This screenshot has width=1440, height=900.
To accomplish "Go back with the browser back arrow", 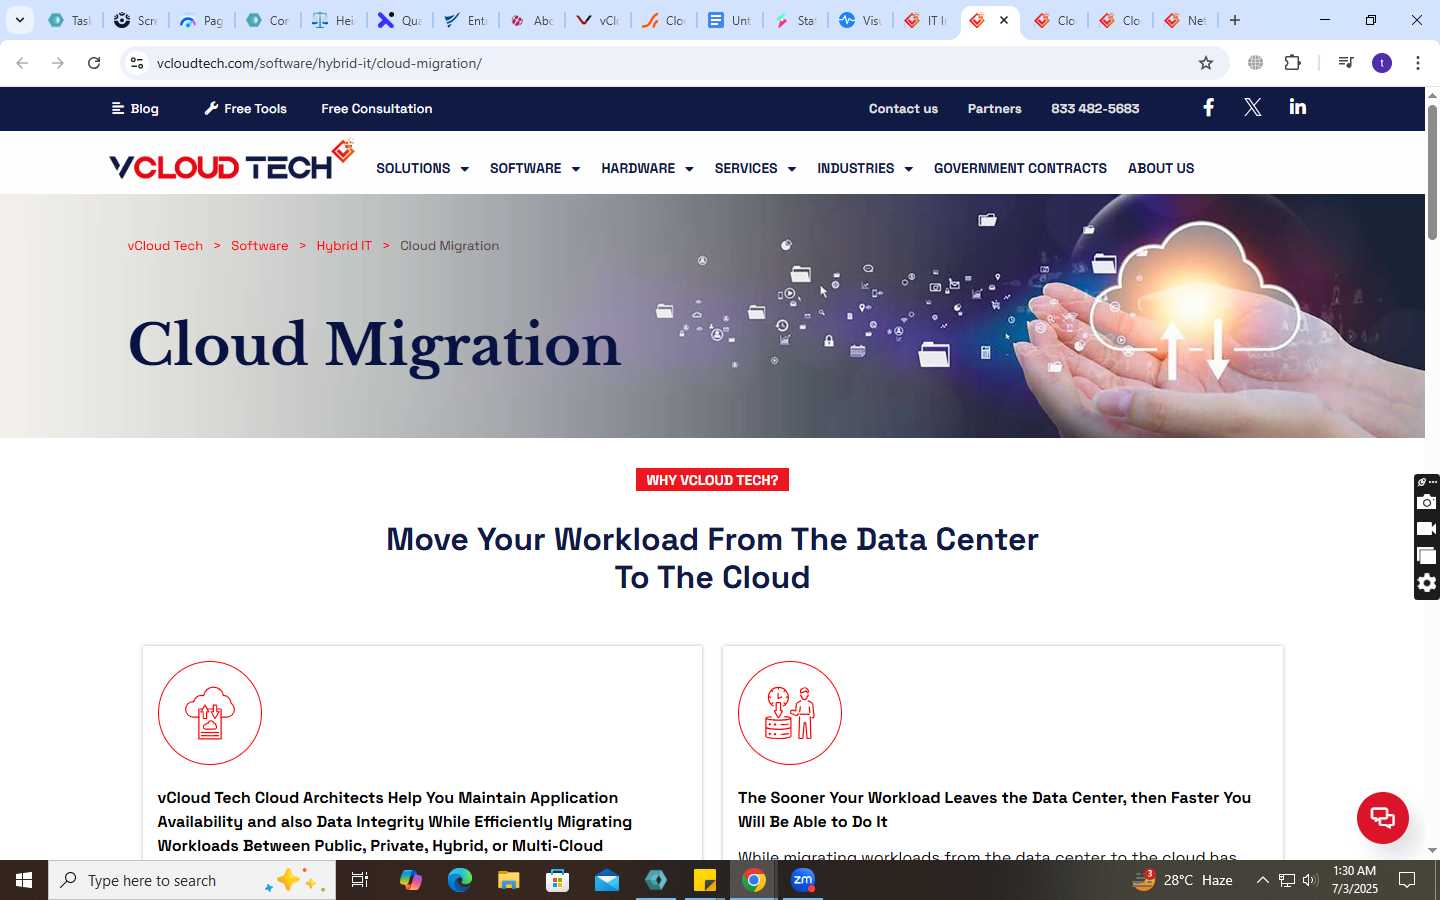I will coord(22,63).
